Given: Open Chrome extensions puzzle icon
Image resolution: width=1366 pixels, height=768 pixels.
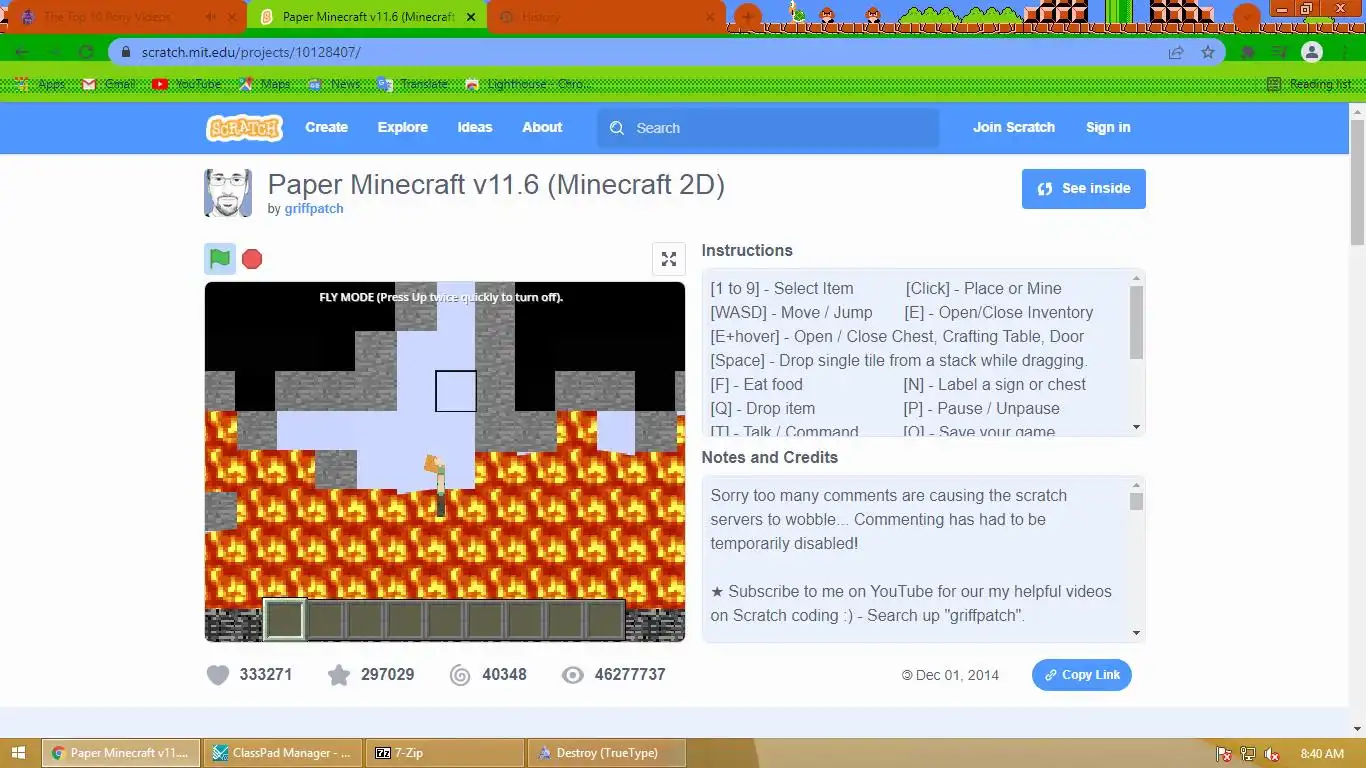Looking at the screenshot, I should click(x=1248, y=52).
